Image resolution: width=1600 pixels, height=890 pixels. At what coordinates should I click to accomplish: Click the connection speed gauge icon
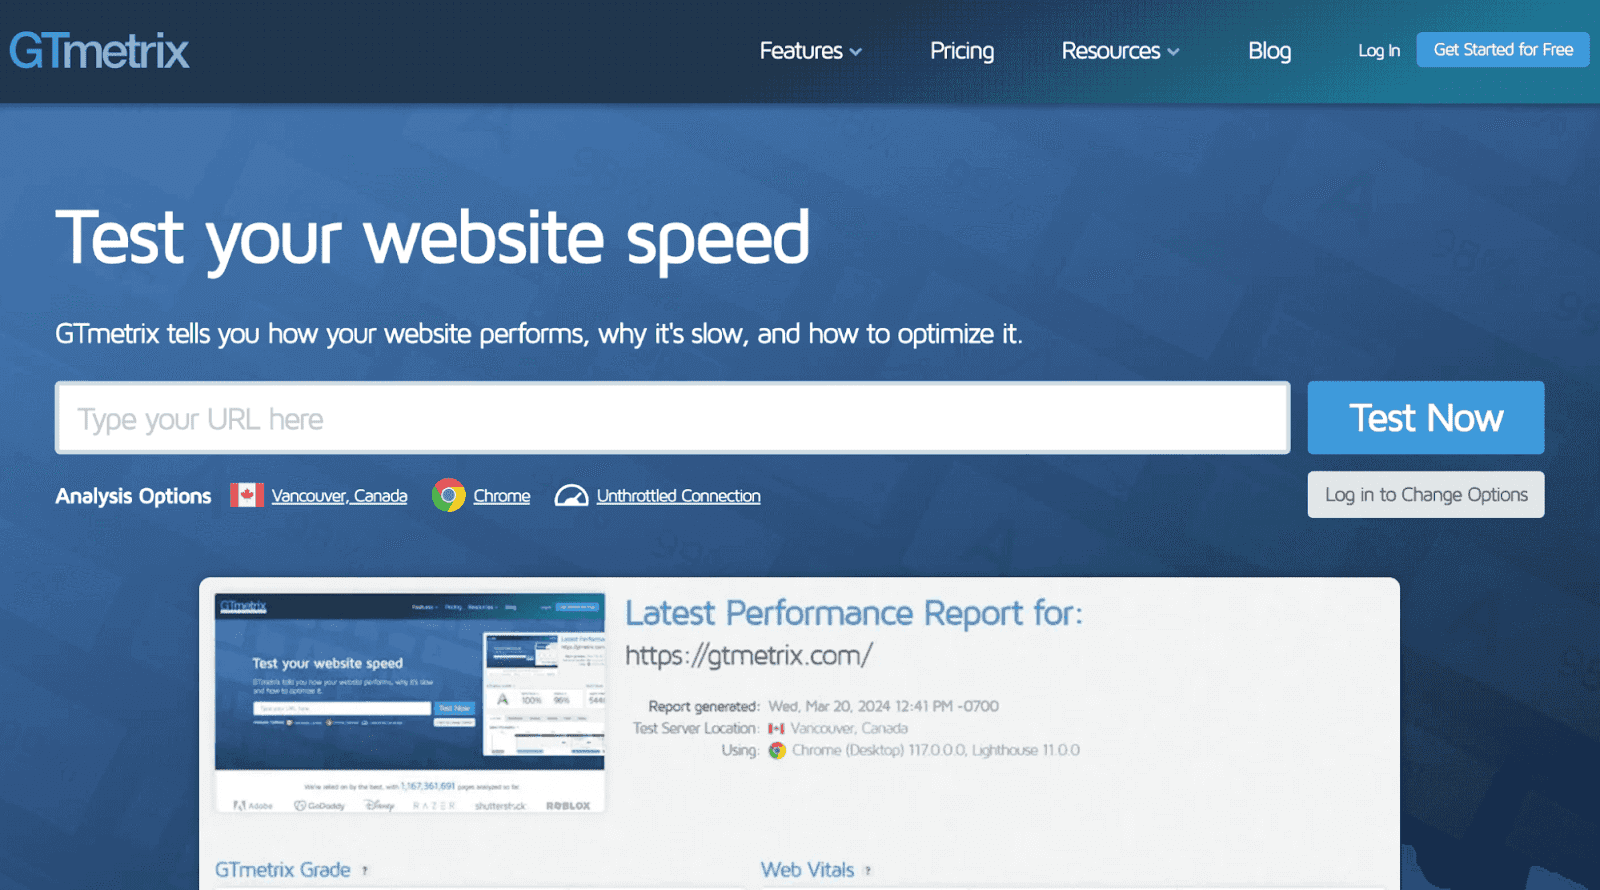[x=571, y=496]
